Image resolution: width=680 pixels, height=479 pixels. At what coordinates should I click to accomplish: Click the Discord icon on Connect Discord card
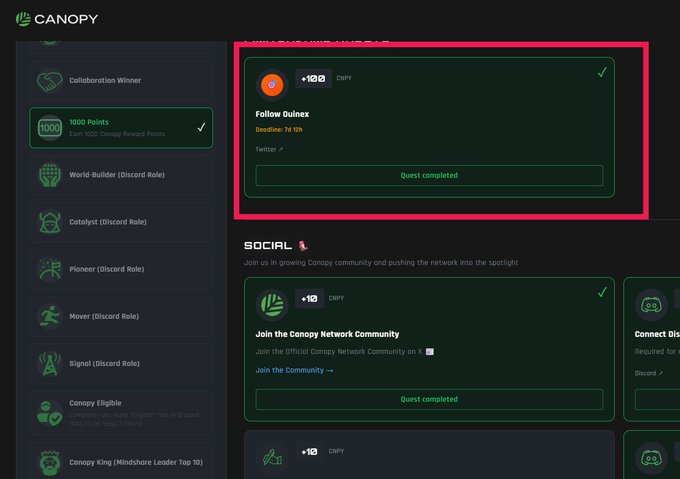coord(651,305)
